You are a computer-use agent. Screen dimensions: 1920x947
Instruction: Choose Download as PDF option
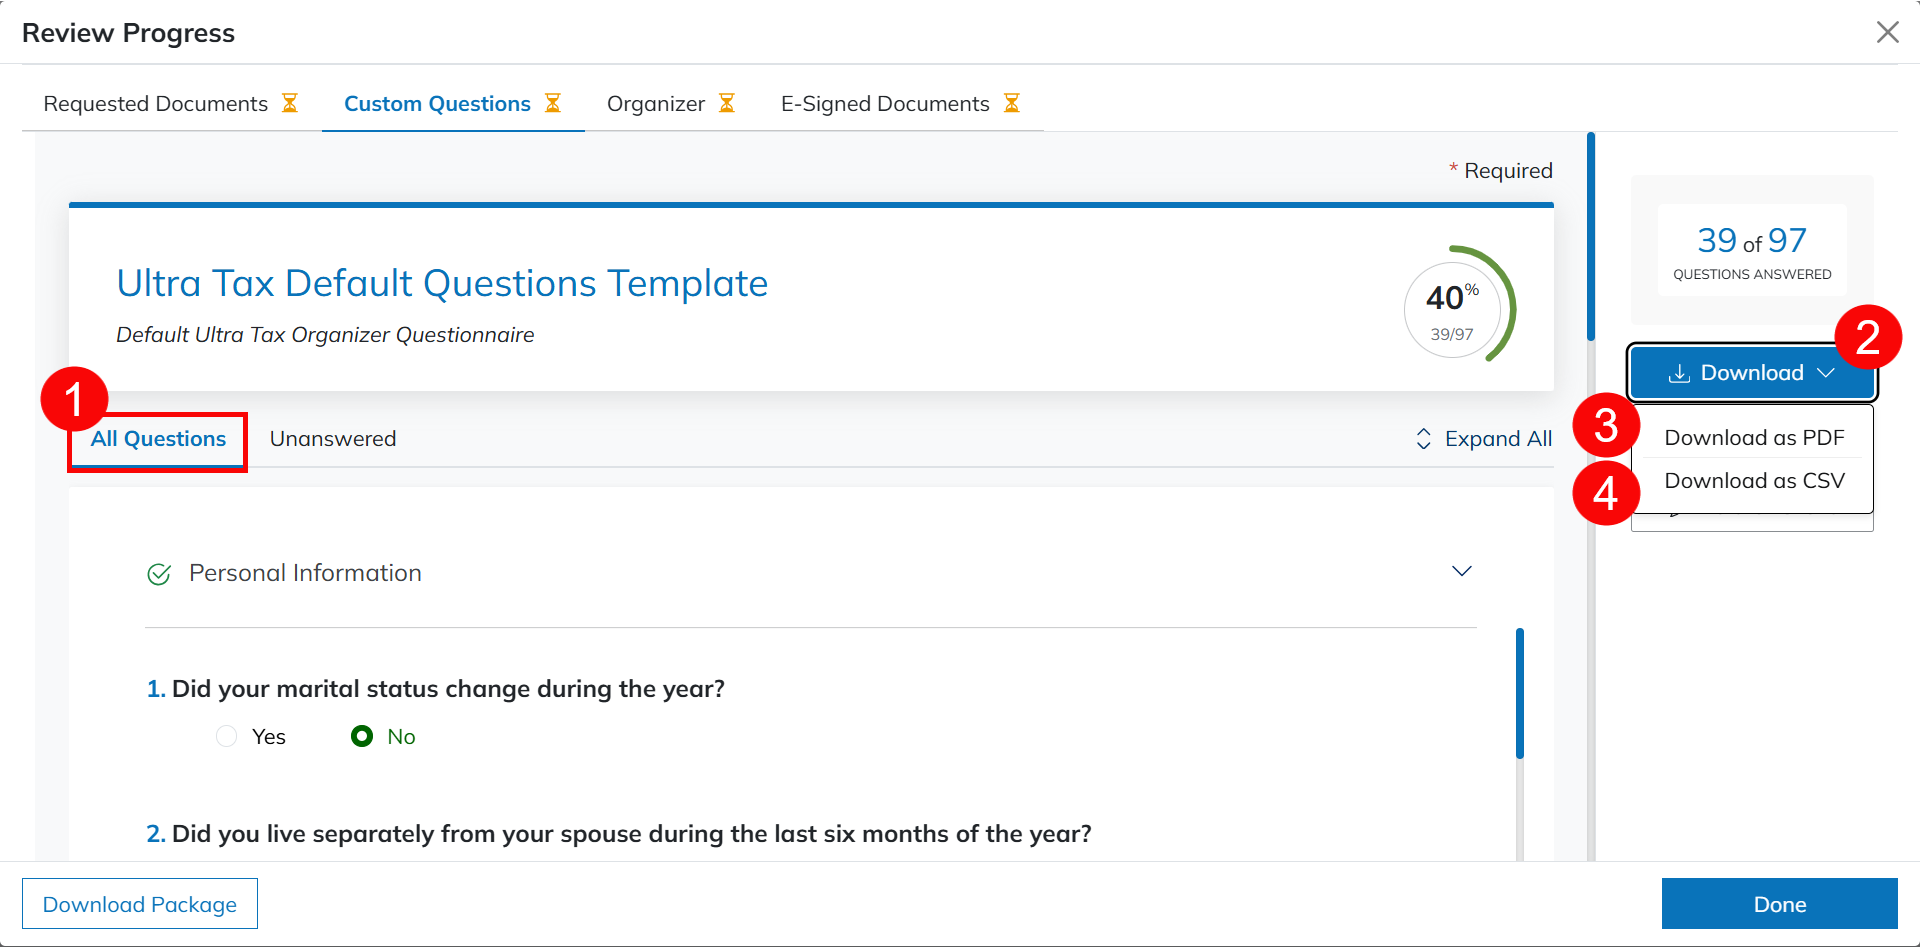[x=1753, y=437]
